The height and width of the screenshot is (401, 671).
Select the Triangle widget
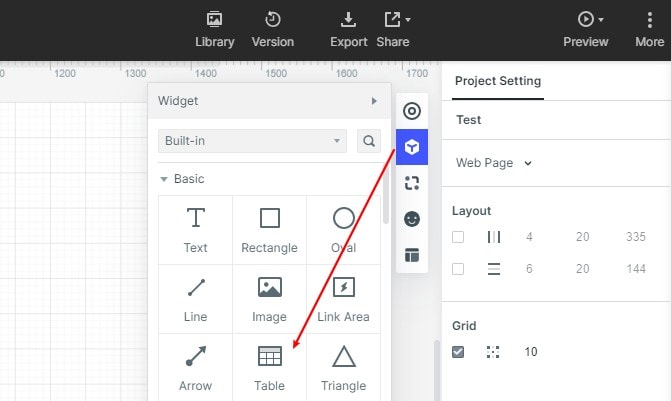click(x=343, y=367)
